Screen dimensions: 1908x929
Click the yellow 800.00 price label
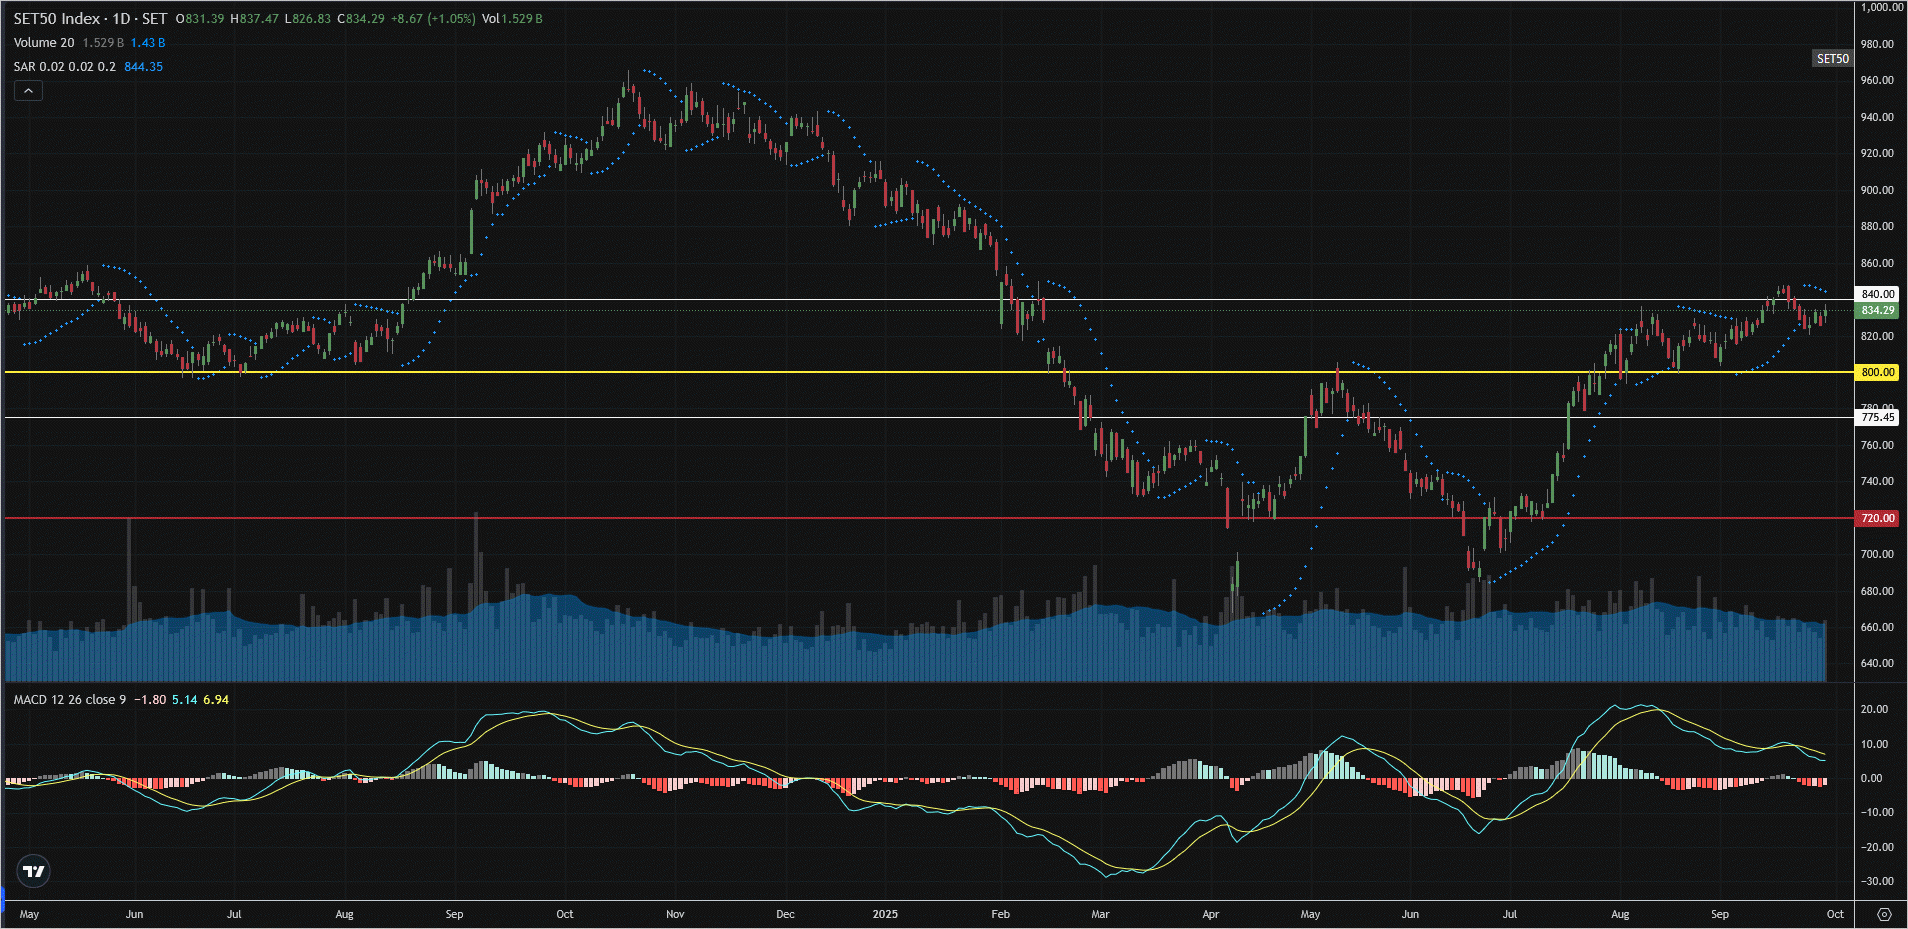click(1877, 372)
